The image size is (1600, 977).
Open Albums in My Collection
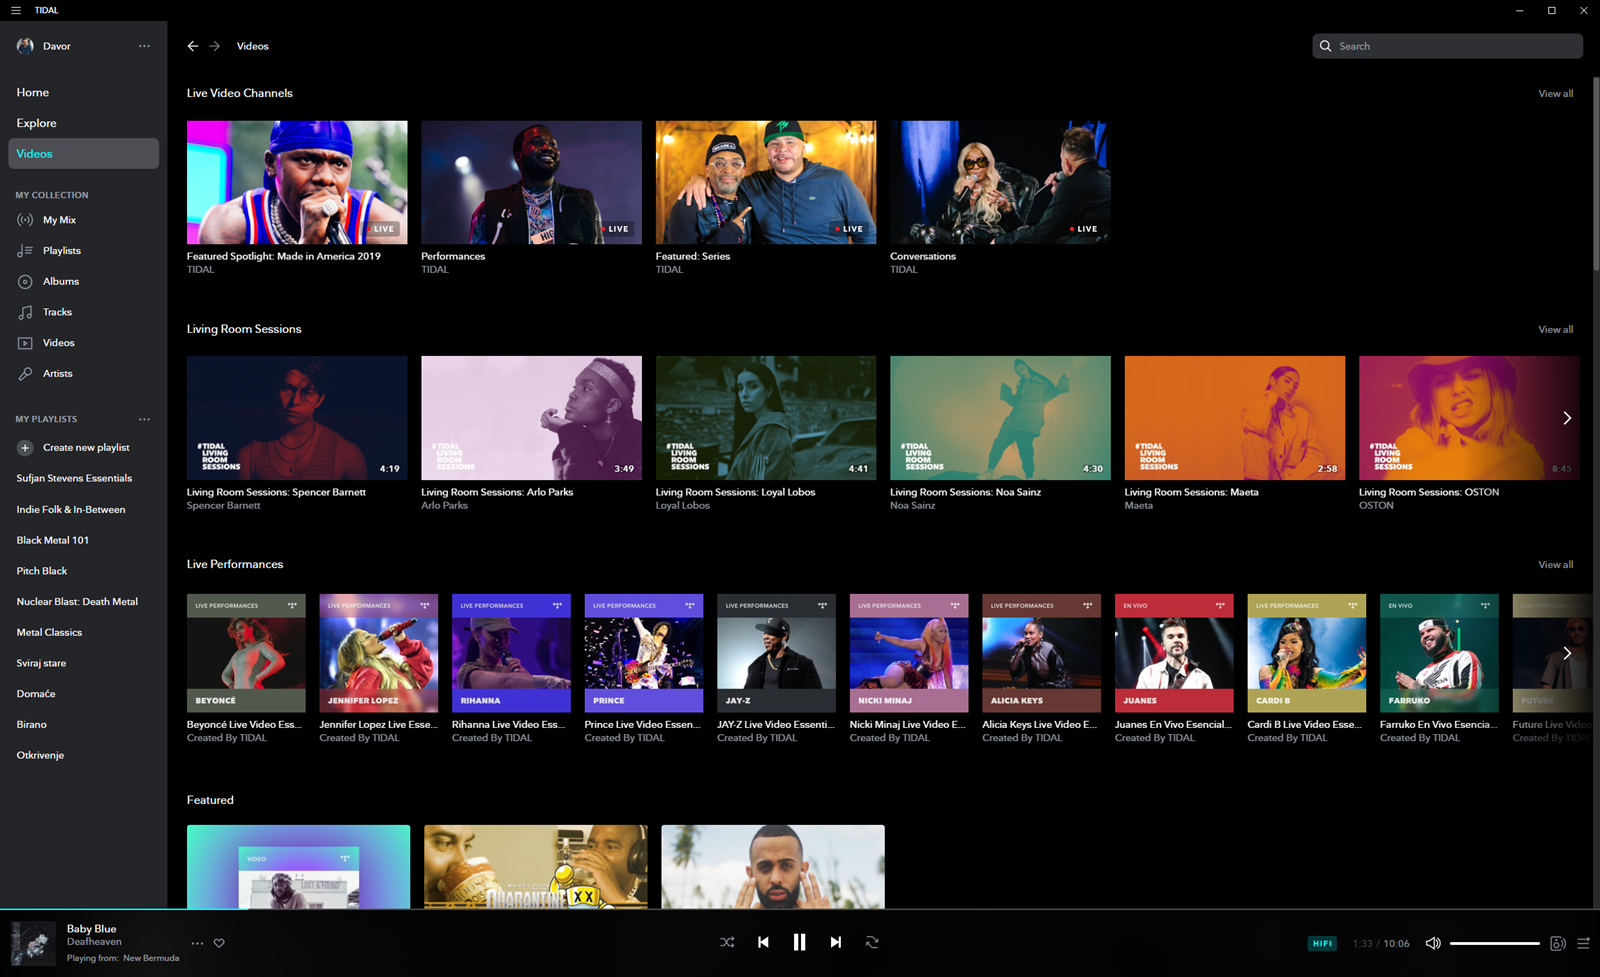pos(60,282)
